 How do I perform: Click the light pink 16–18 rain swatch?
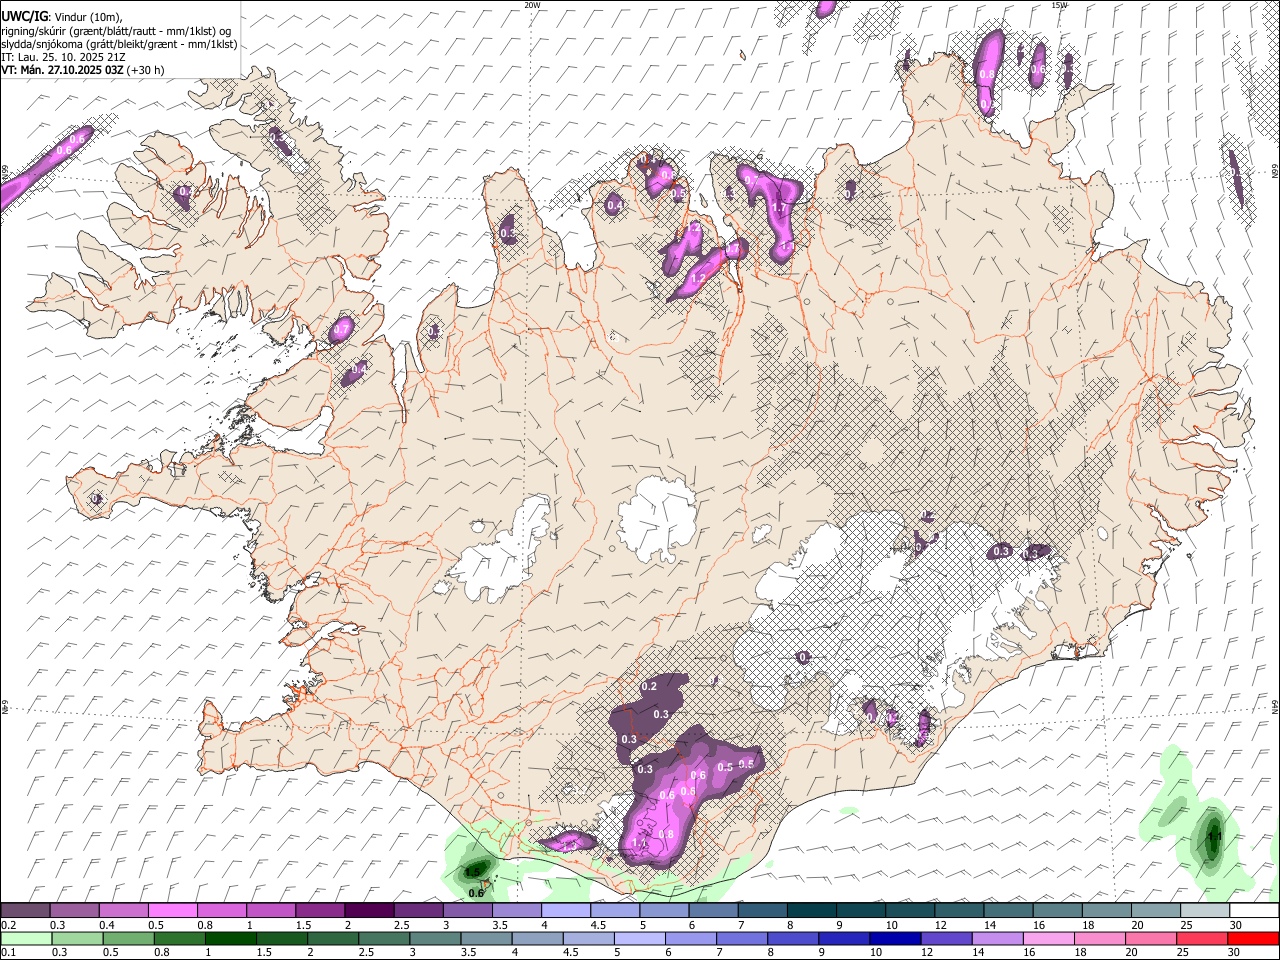pos(1048,938)
